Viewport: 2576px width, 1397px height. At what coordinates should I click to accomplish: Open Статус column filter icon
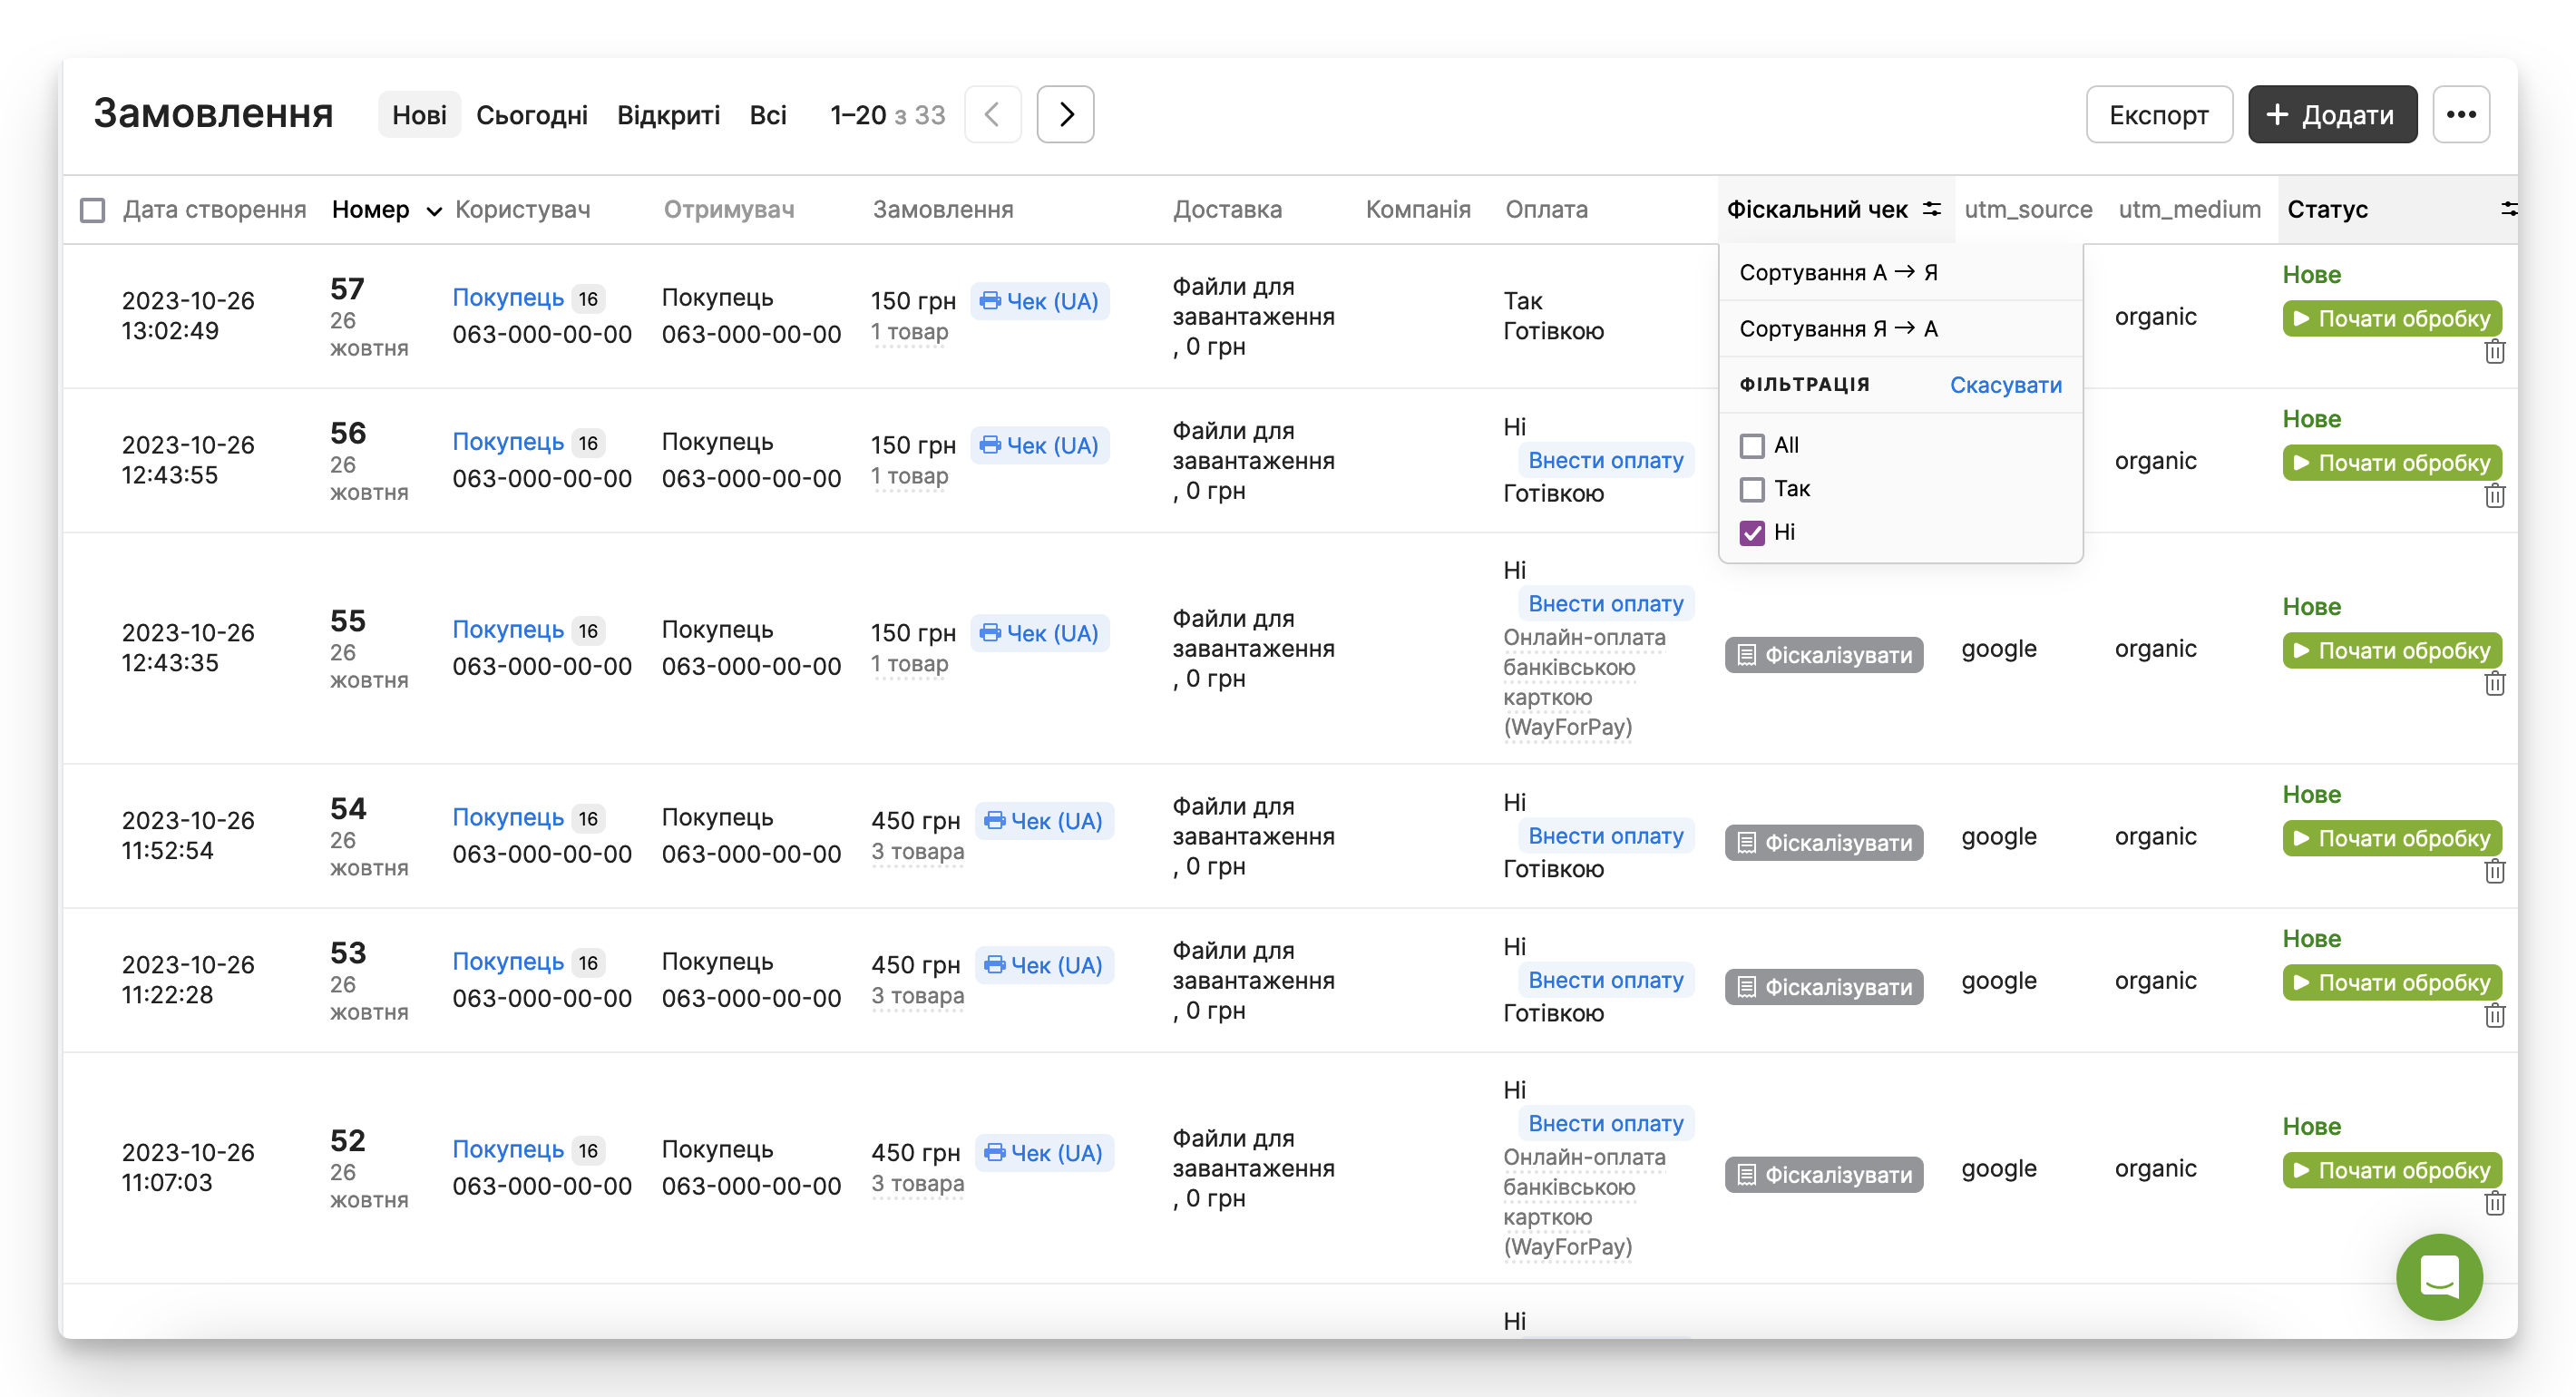(2508, 209)
